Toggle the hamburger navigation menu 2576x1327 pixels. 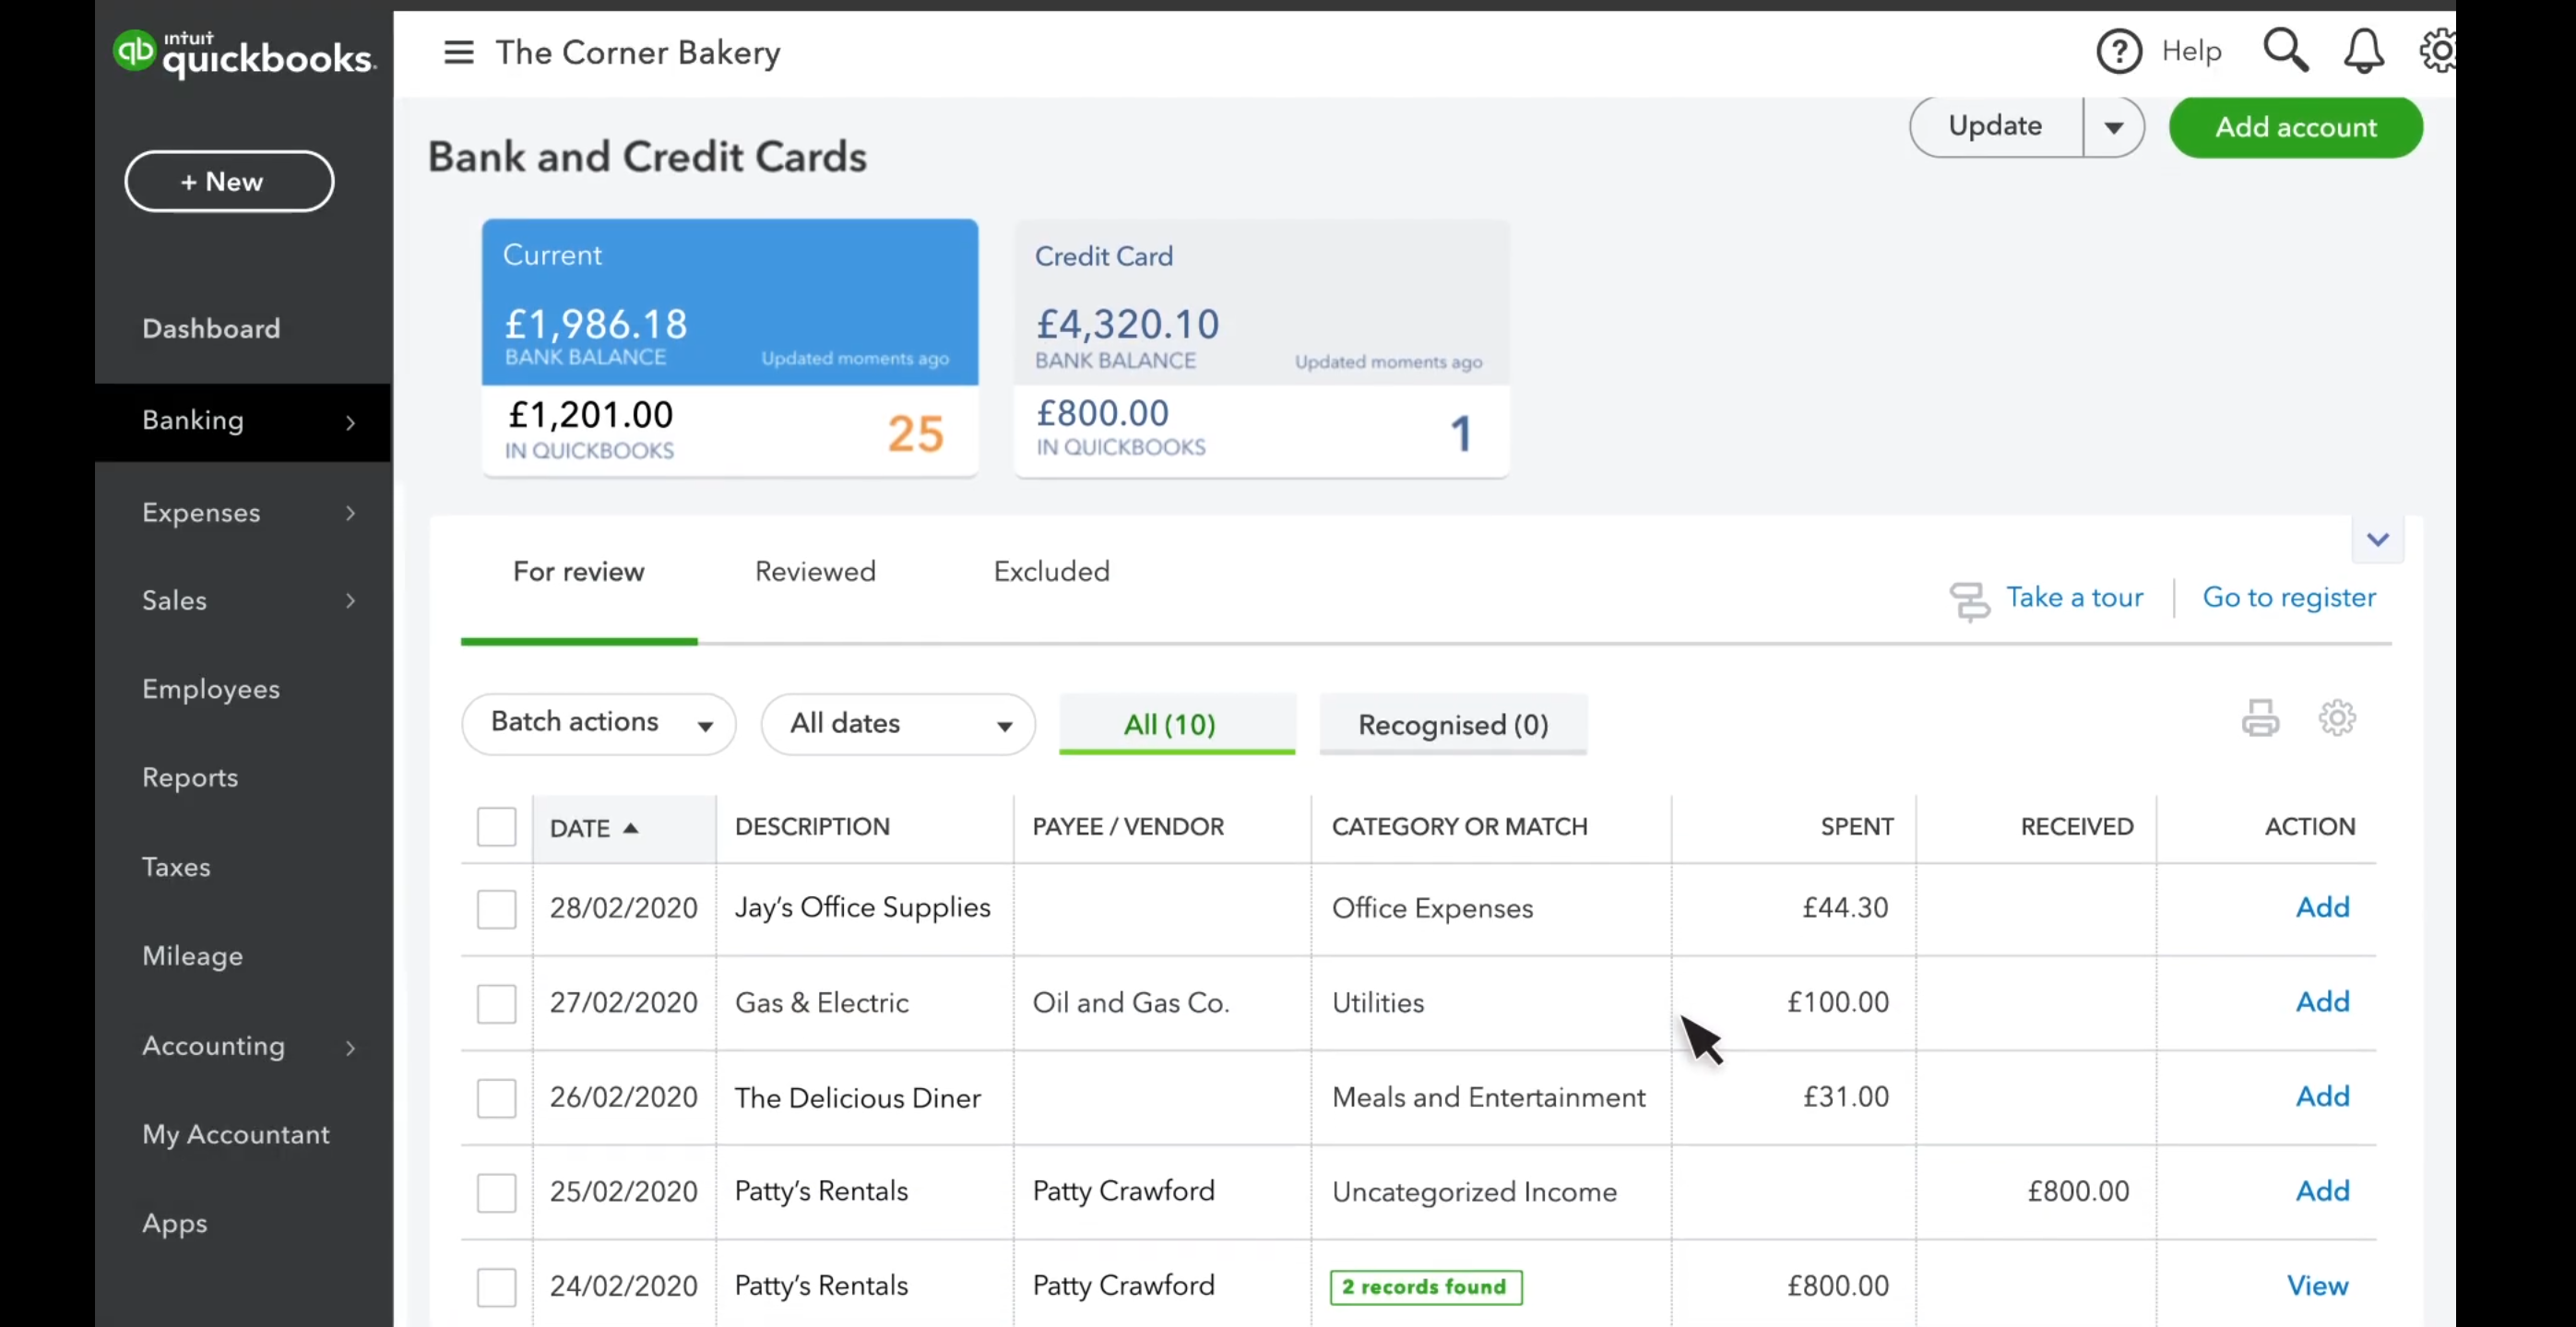tap(458, 52)
